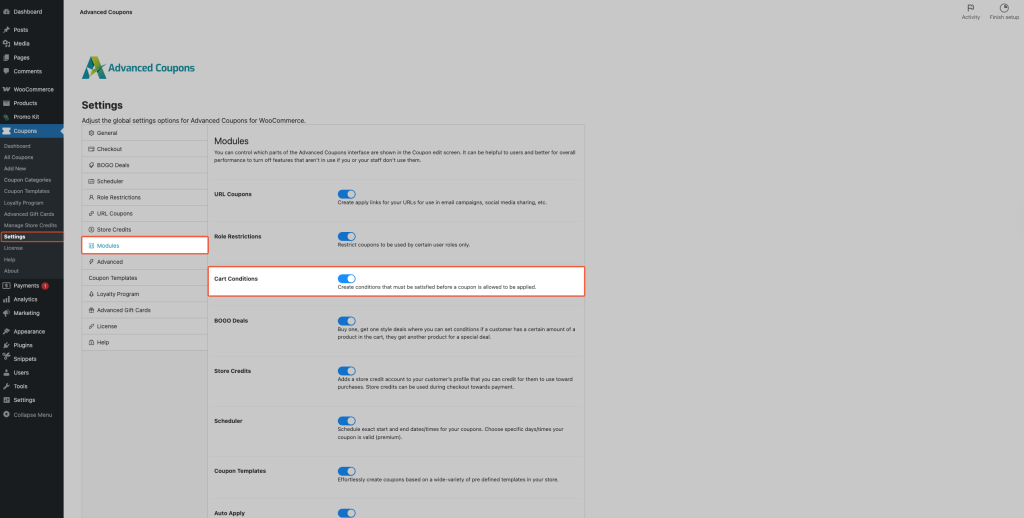The width and height of the screenshot is (1024, 518).
Task: Open the URL Coupons settings tab
Action: pos(144,214)
